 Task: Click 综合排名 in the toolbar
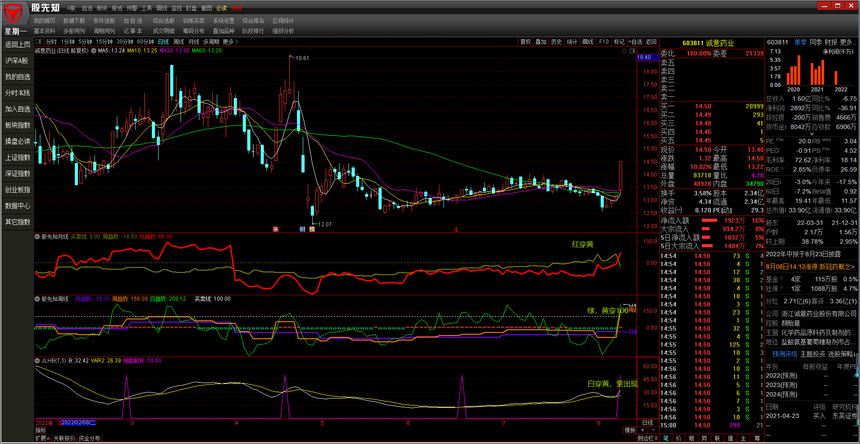(x=253, y=20)
